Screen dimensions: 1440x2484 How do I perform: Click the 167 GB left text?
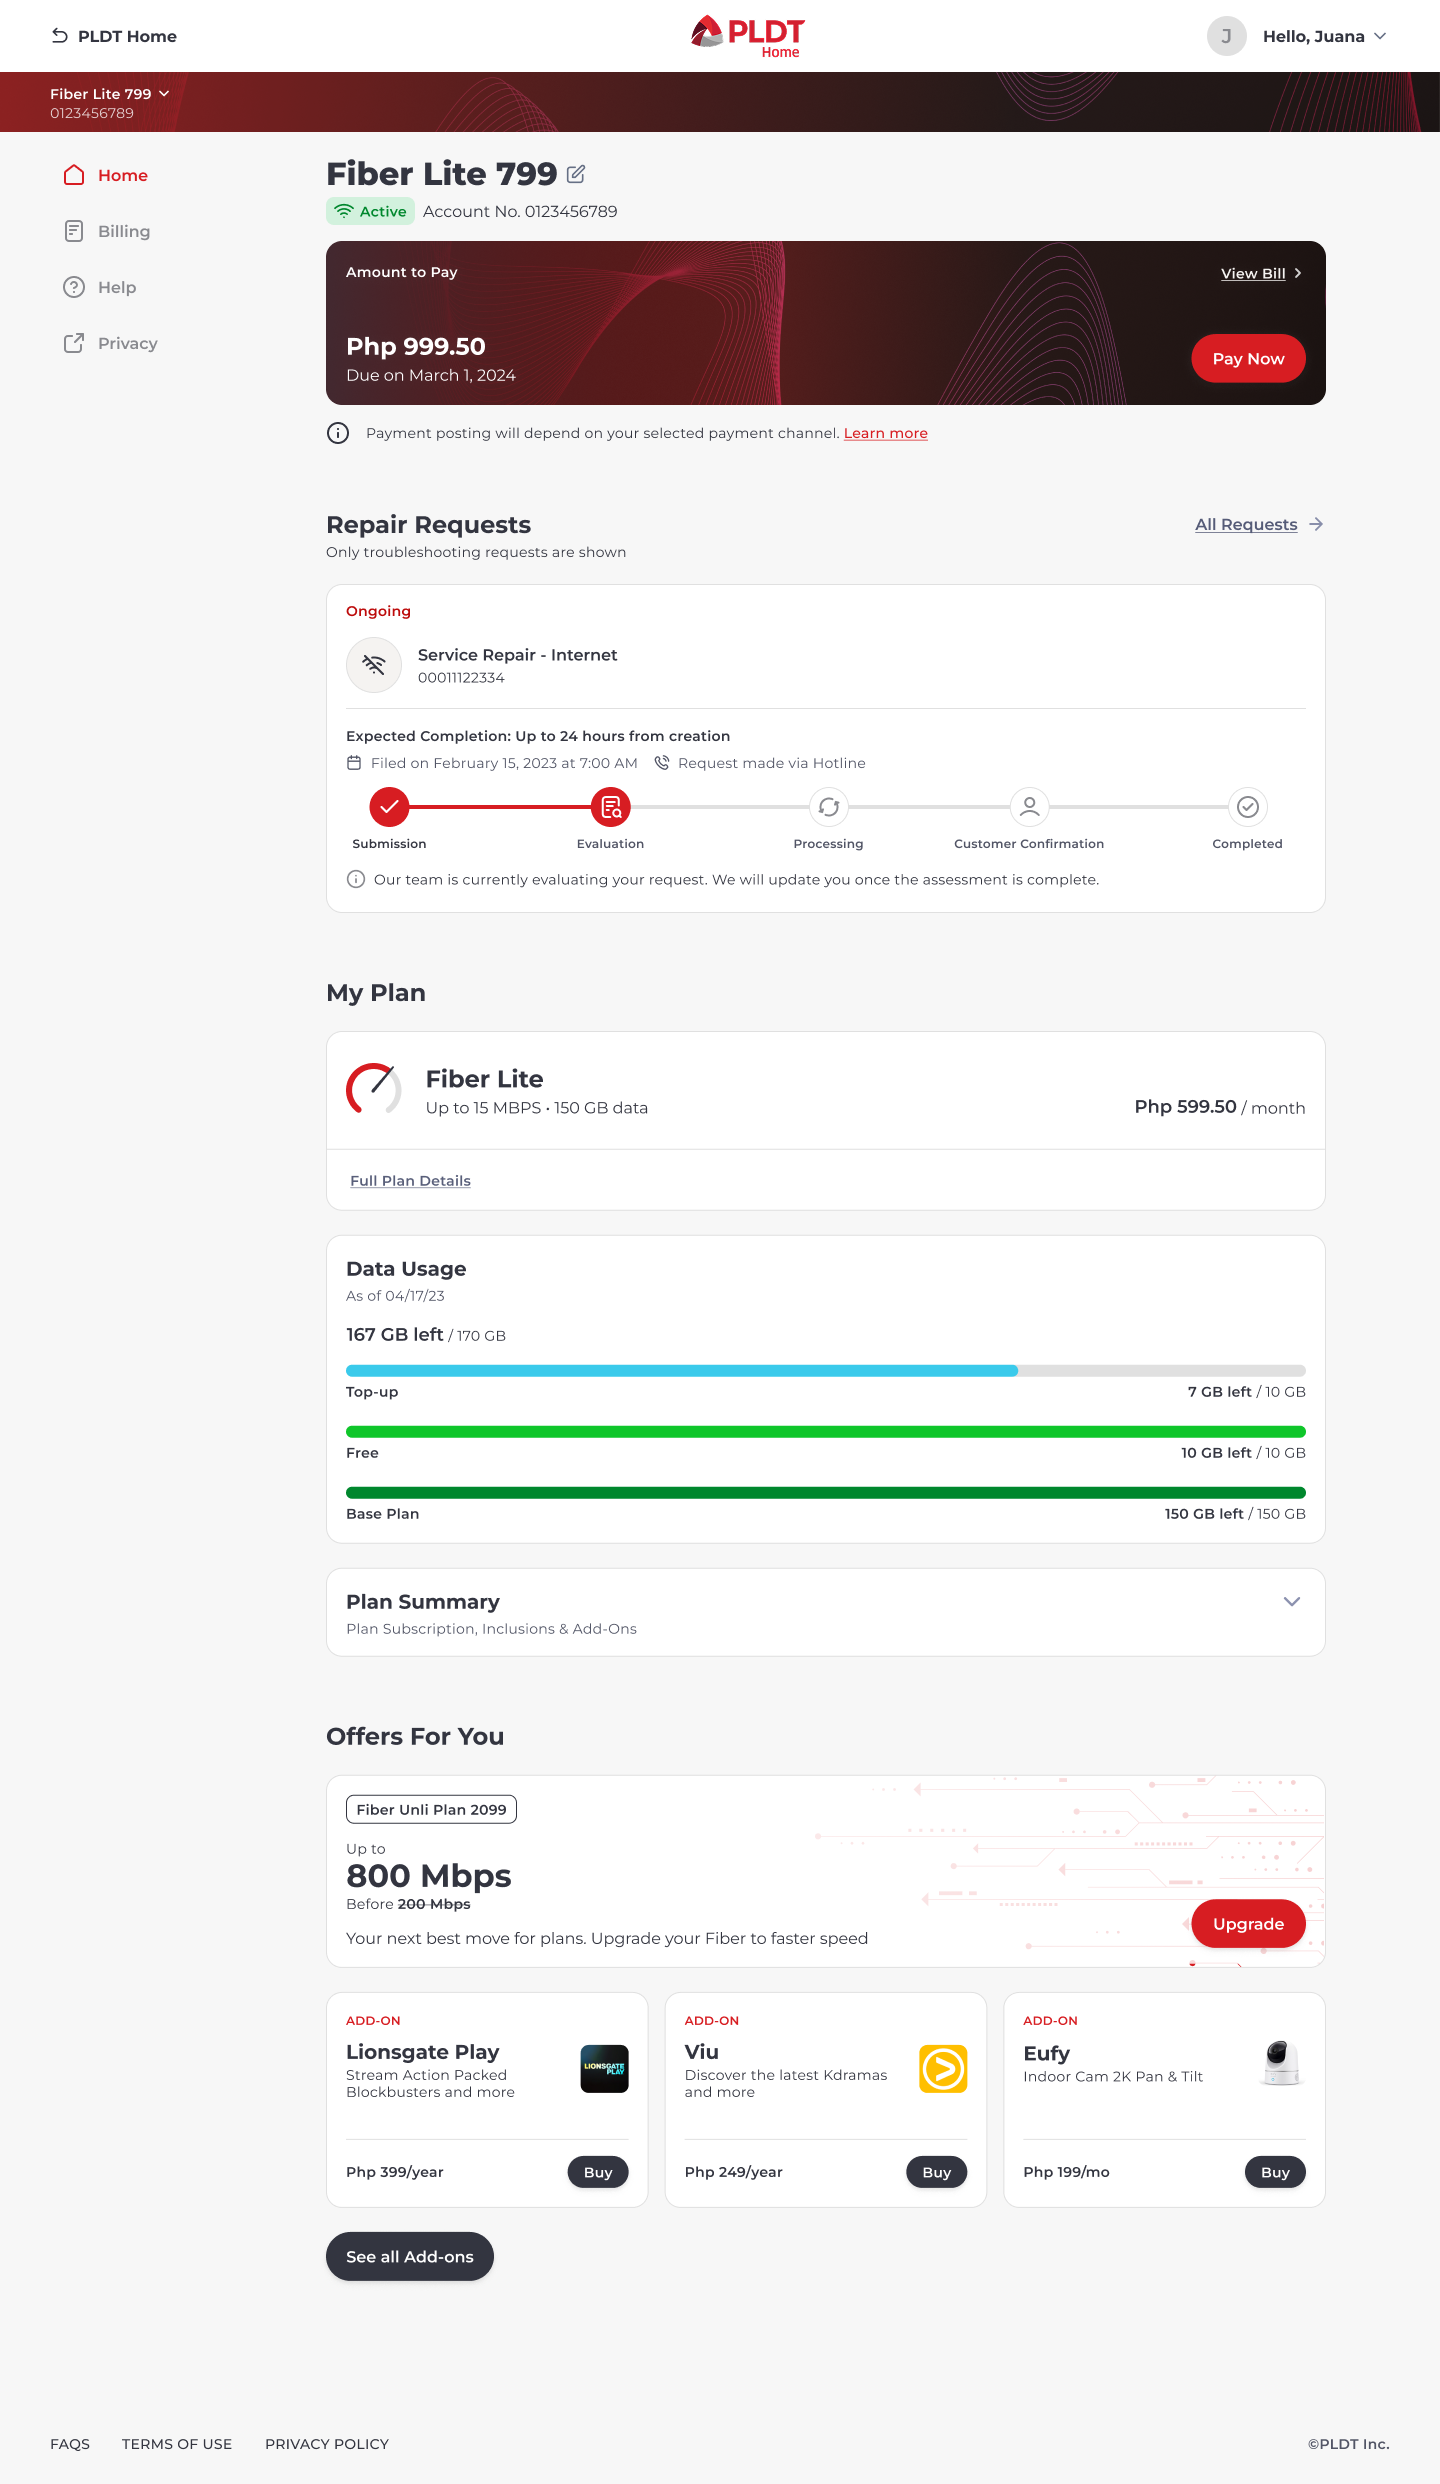pos(395,1334)
